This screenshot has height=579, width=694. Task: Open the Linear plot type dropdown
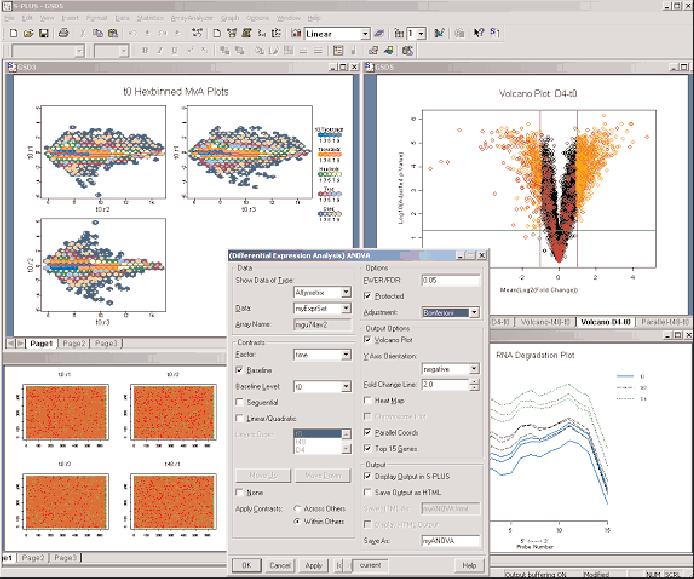point(365,33)
